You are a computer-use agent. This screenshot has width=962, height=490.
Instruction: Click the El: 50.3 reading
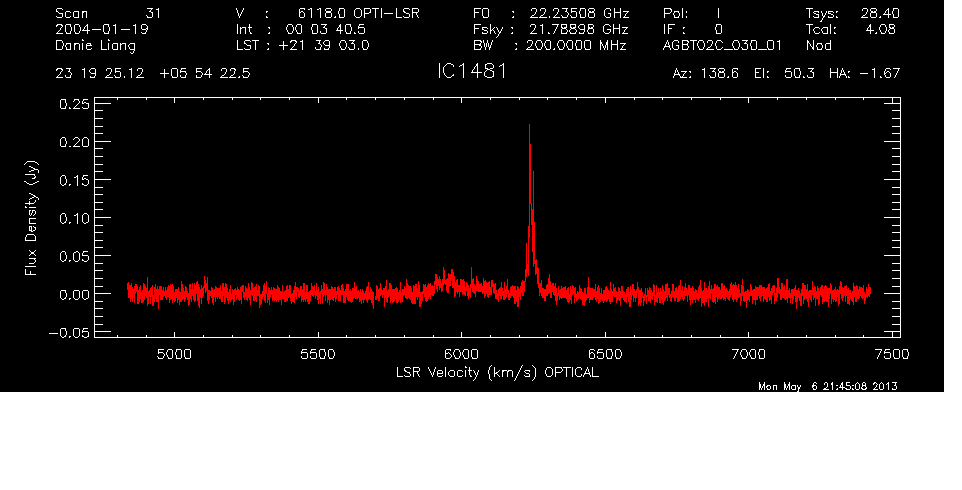tap(784, 74)
